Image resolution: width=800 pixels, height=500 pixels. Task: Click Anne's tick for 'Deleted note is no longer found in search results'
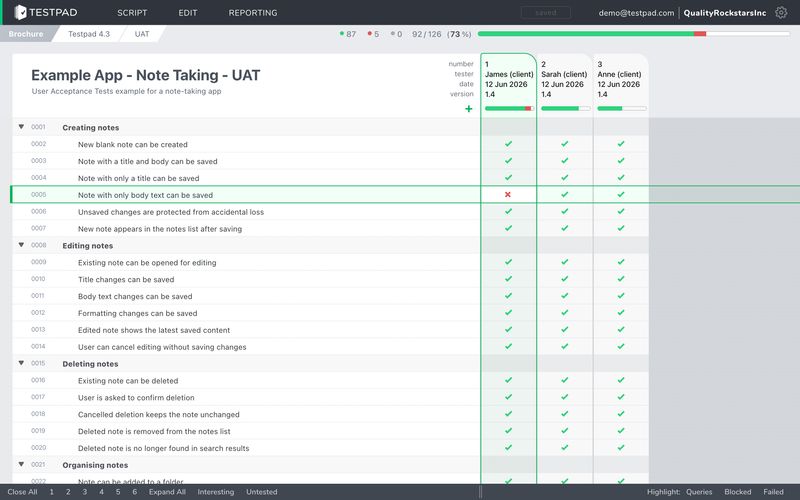620,447
